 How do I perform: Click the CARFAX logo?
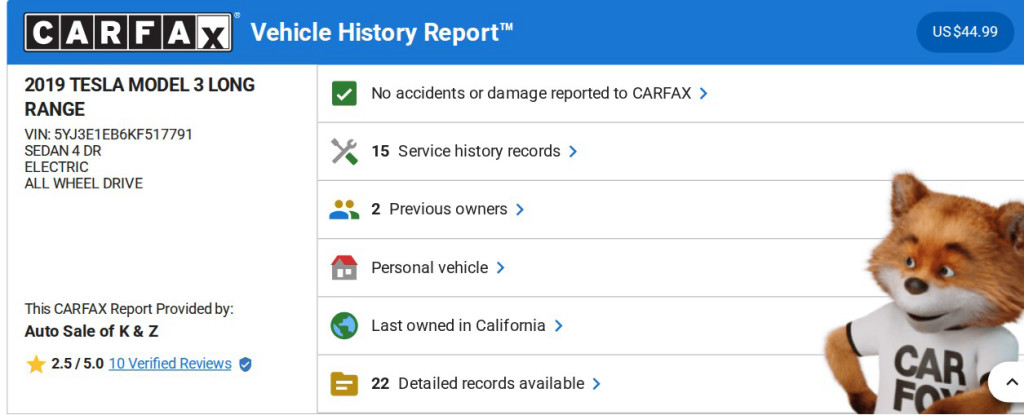tap(129, 32)
